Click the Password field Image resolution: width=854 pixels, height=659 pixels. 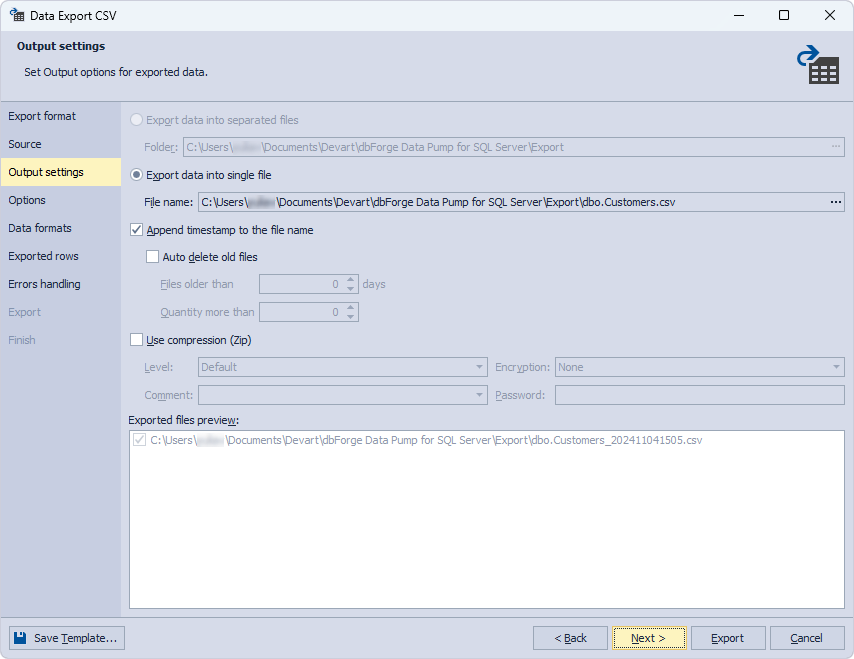point(700,395)
